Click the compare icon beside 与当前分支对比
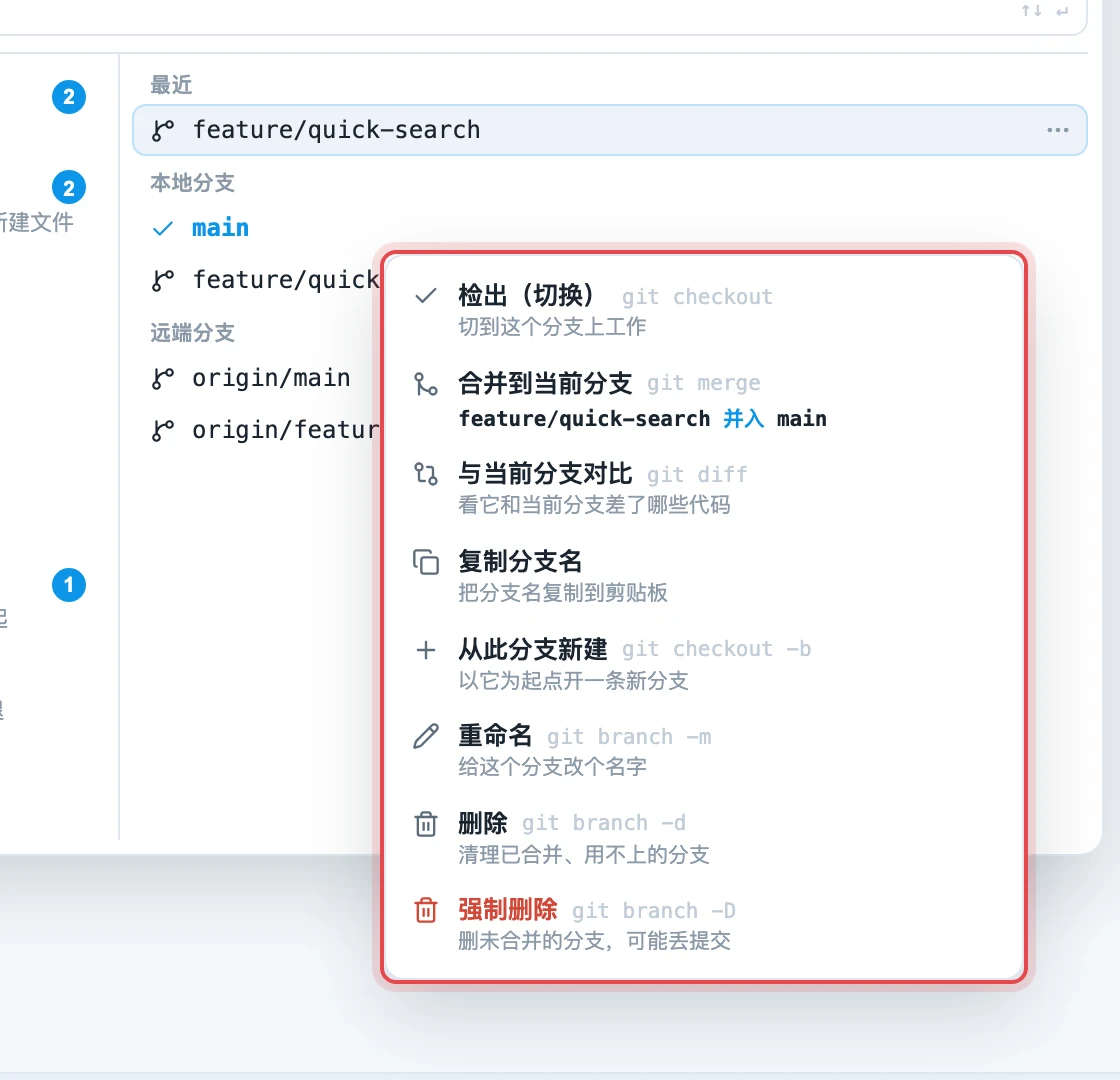The height and width of the screenshot is (1080, 1120). 426,474
